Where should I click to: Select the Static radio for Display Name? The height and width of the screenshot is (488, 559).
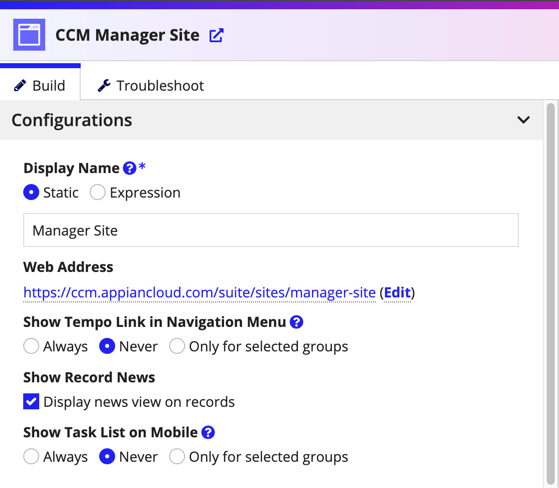point(31,192)
